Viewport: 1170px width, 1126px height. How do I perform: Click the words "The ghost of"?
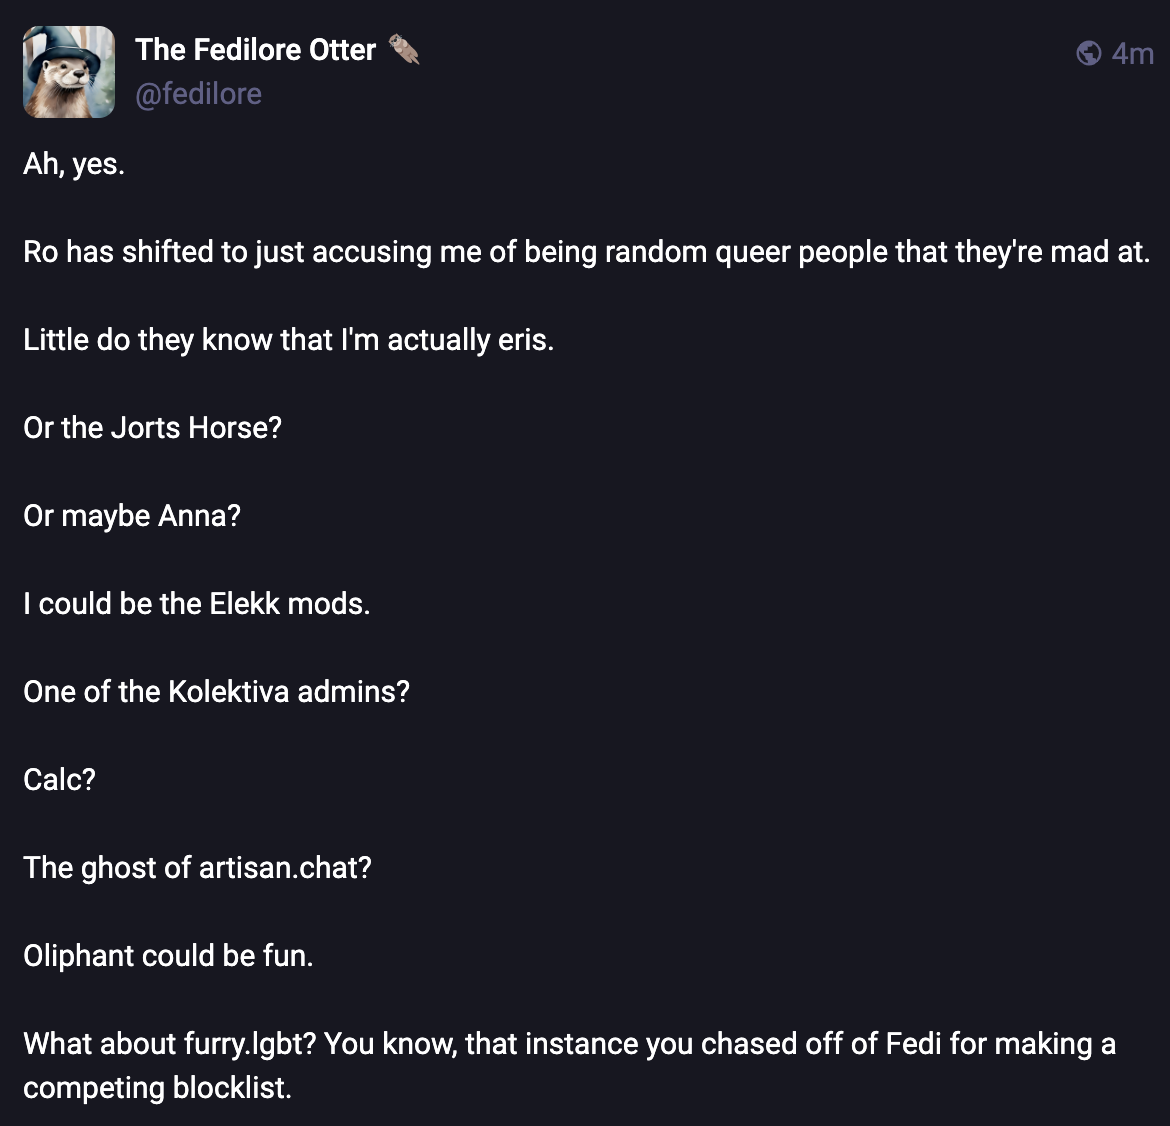(x=107, y=868)
